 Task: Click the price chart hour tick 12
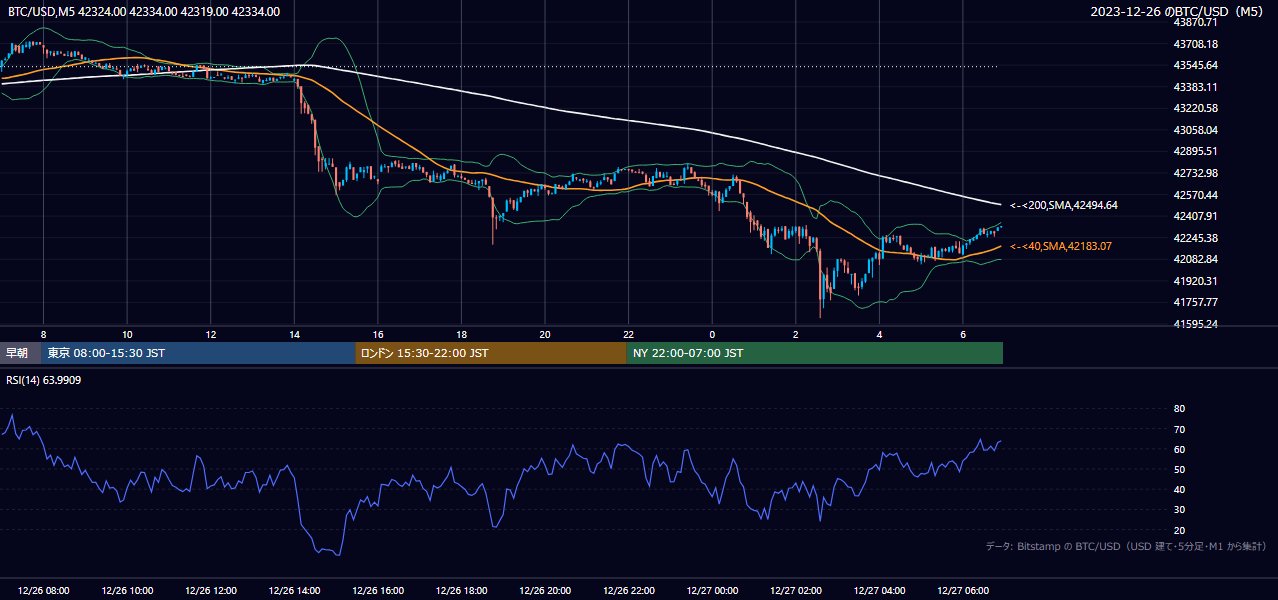click(211, 334)
